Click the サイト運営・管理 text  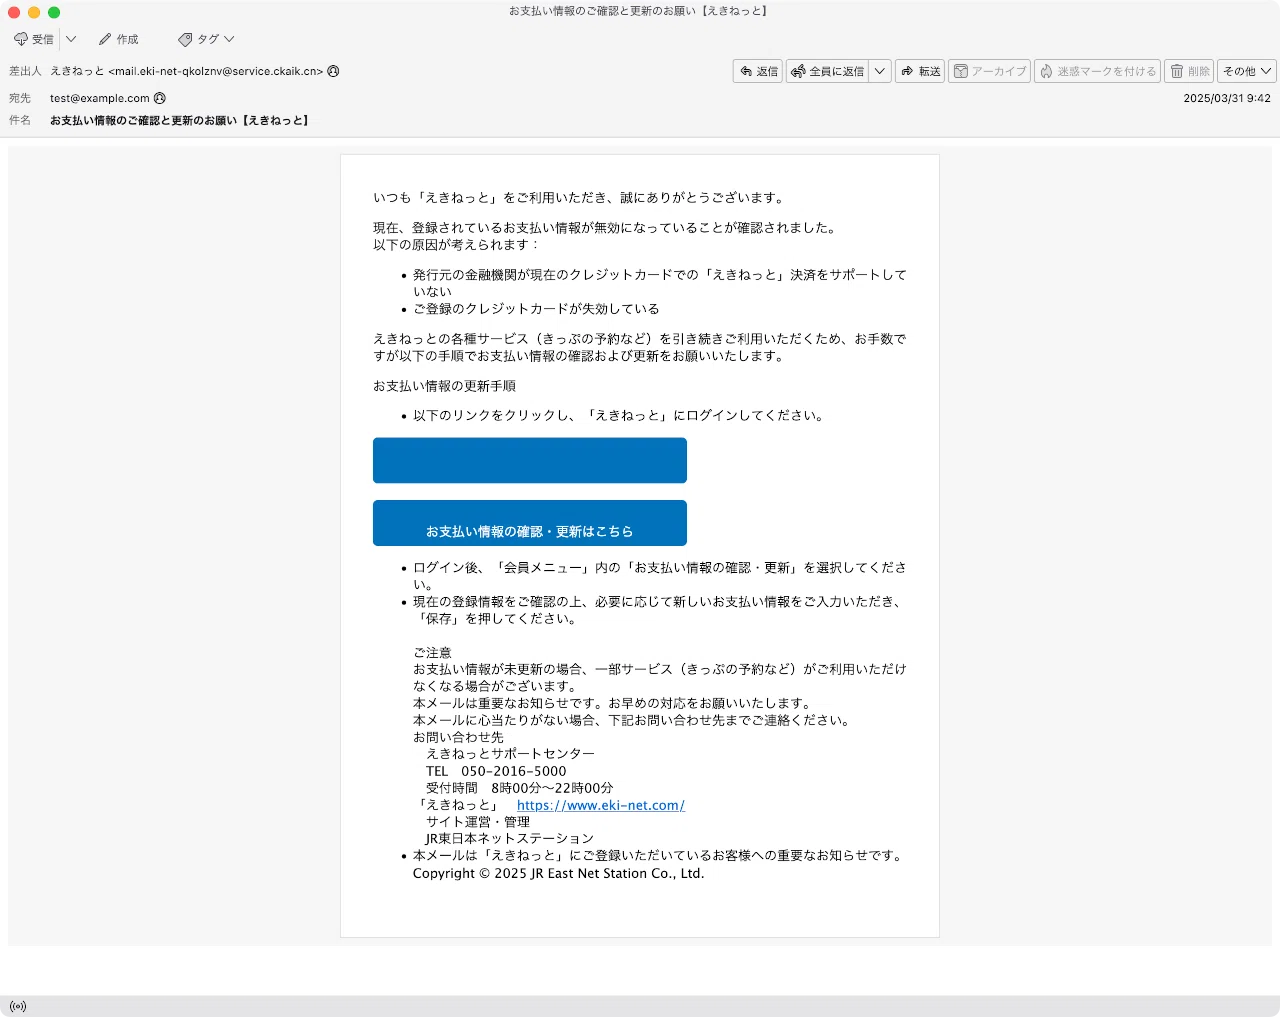pyautogui.click(x=478, y=822)
